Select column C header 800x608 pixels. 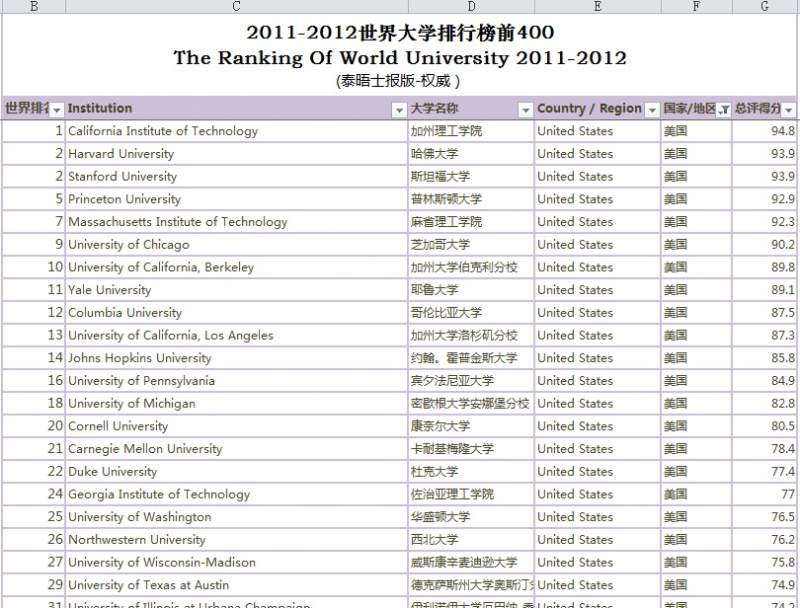click(237, 6)
